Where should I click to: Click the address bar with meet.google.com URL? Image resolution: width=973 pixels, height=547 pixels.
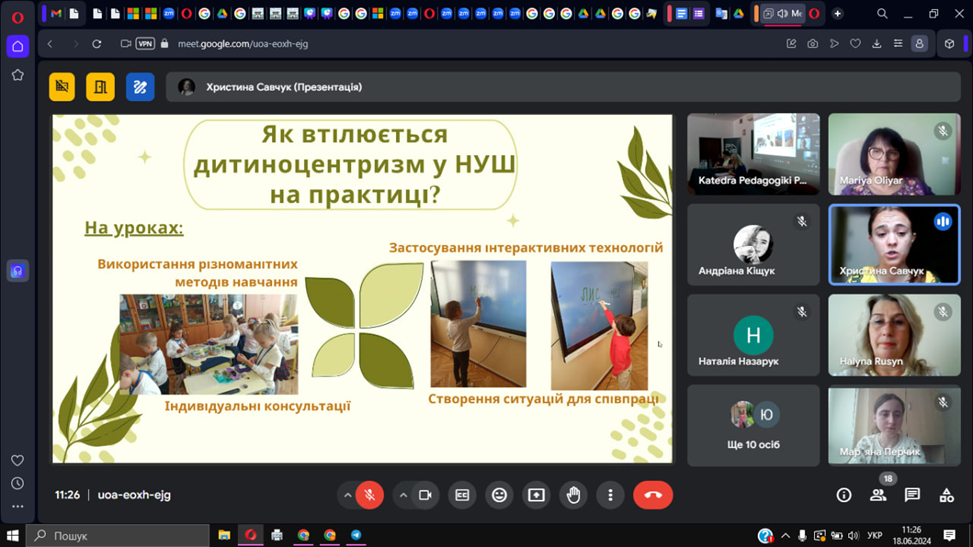[x=400, y=44]
